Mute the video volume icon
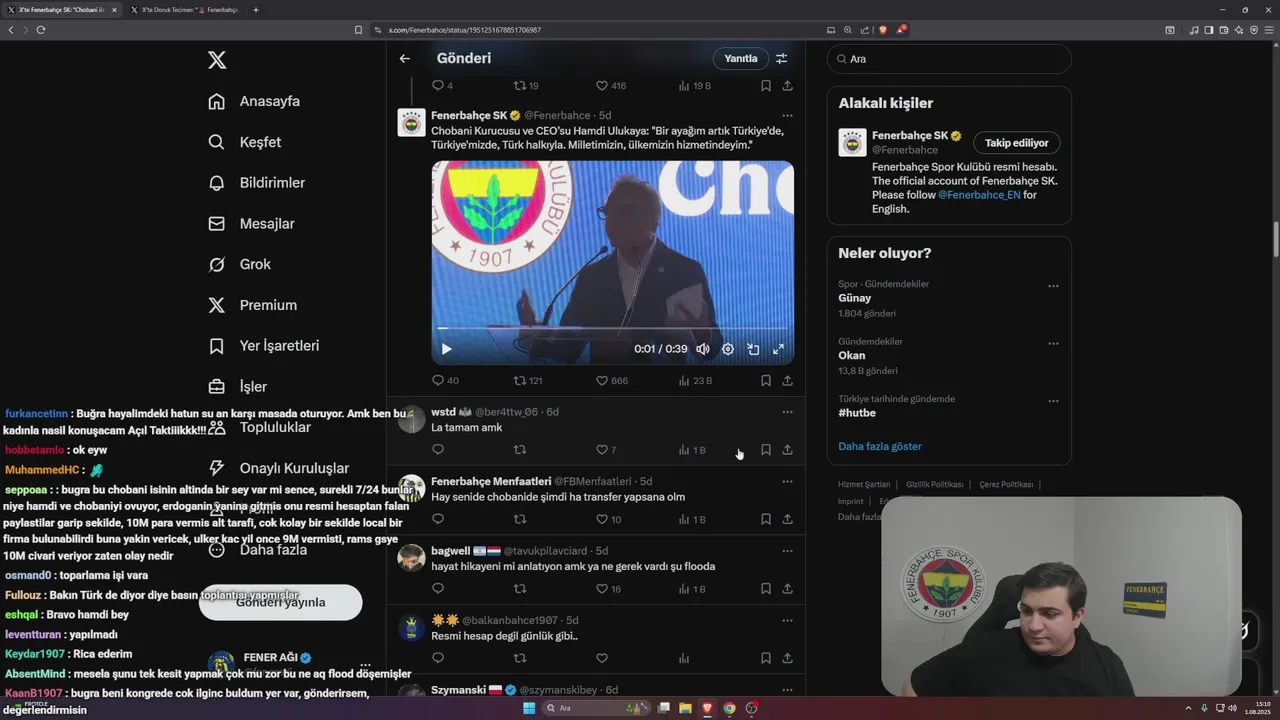The width and height of the screenshot is (1280, 720). coord(703,349)
